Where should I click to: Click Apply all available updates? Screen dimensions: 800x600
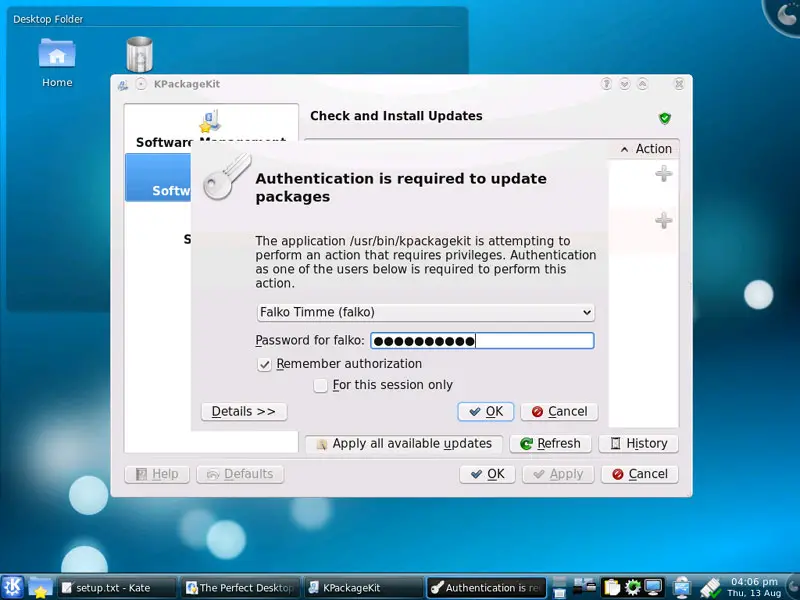[x=404, y=444]
